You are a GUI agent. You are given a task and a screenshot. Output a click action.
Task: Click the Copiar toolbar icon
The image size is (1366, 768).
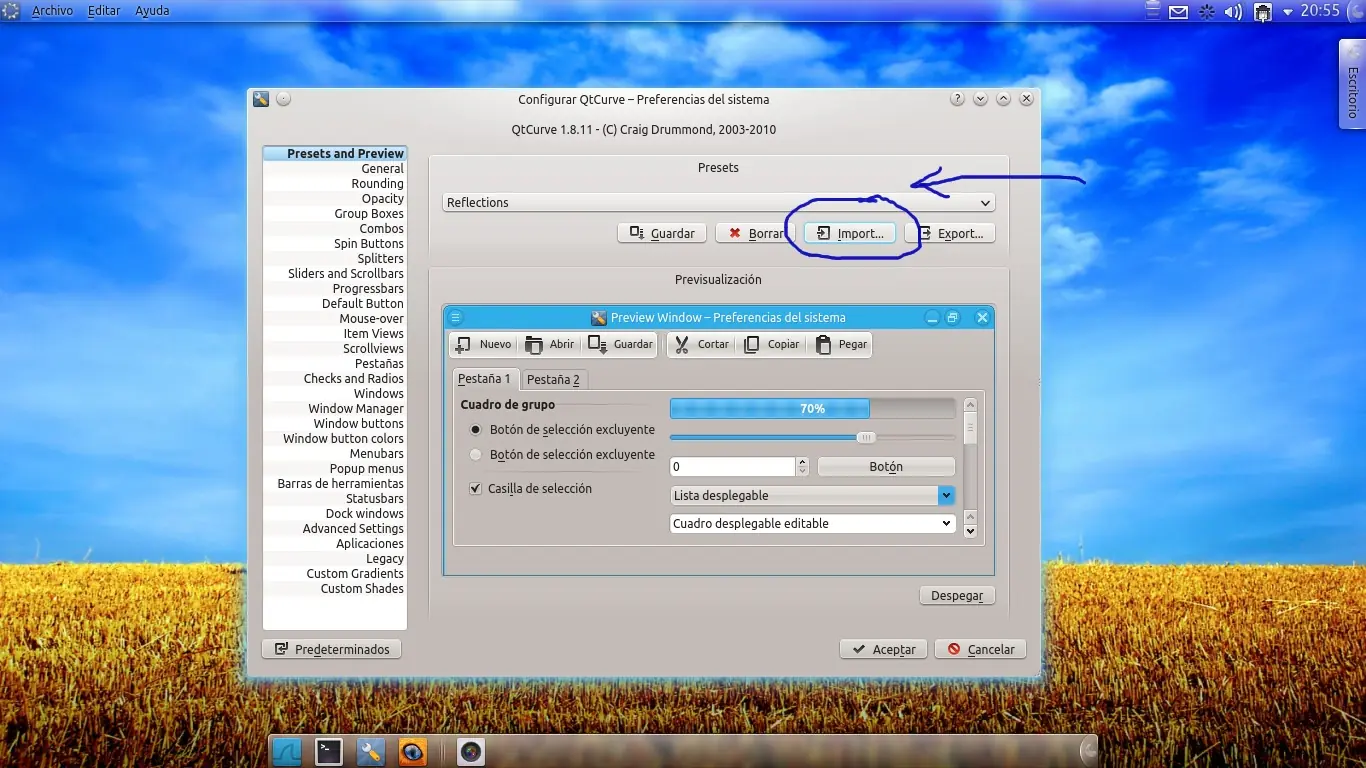tap(752, 345)
